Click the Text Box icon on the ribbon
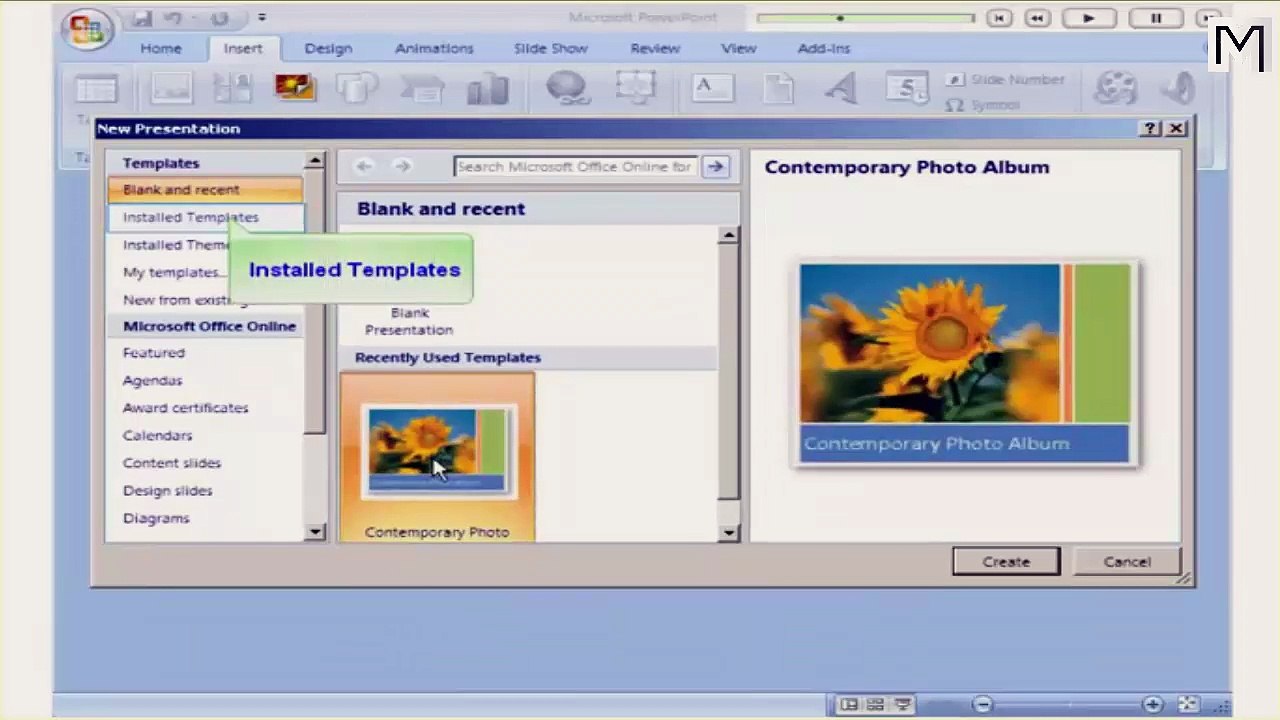The width and height of the screenshot is (1280, 720). pyautogui.click(x=714, y=89)
